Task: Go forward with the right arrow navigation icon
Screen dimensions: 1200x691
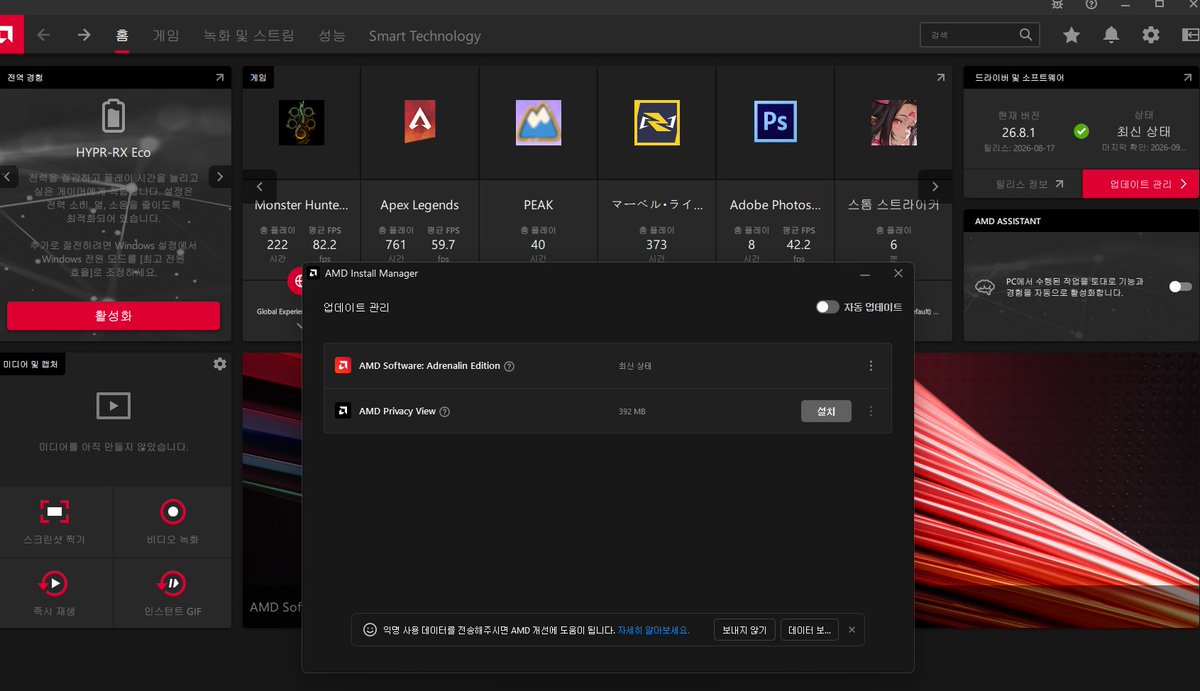Action: tap(84, 35)
